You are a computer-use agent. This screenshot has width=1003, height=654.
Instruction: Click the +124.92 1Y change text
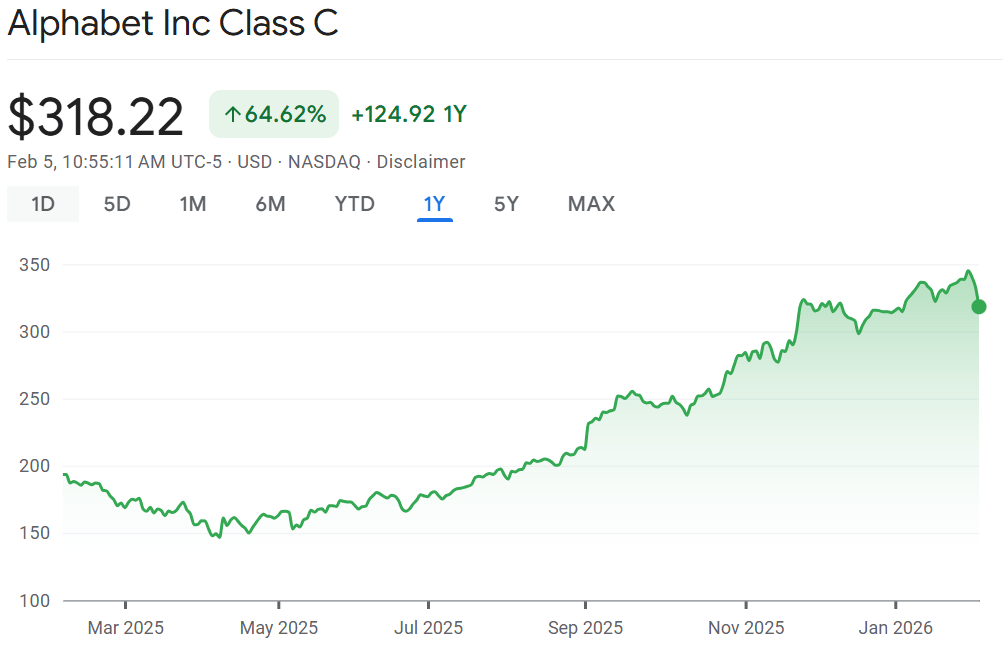pos(409,115)
